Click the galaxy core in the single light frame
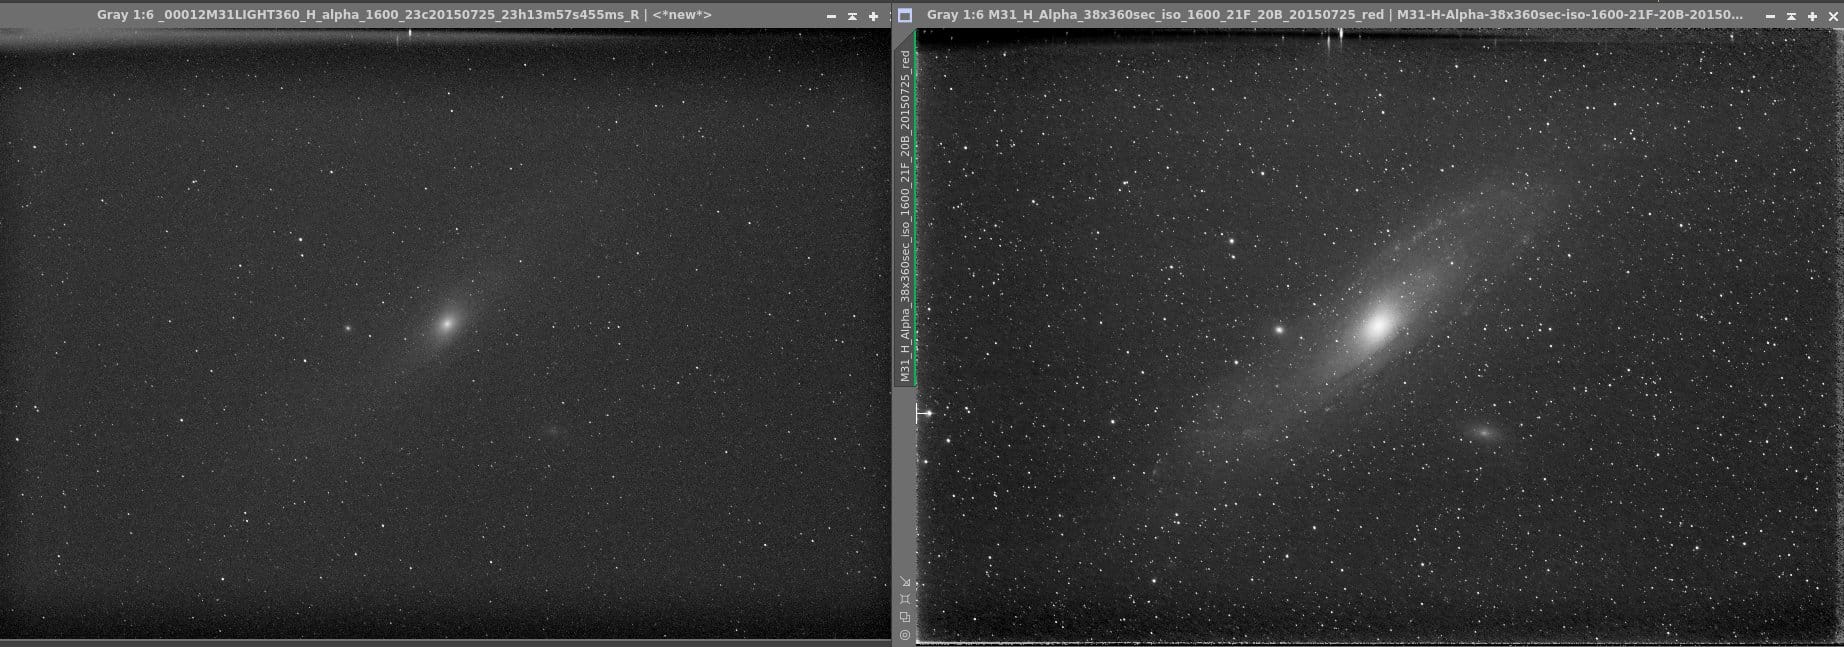The image size is (1844, 647). pos(447,322)
